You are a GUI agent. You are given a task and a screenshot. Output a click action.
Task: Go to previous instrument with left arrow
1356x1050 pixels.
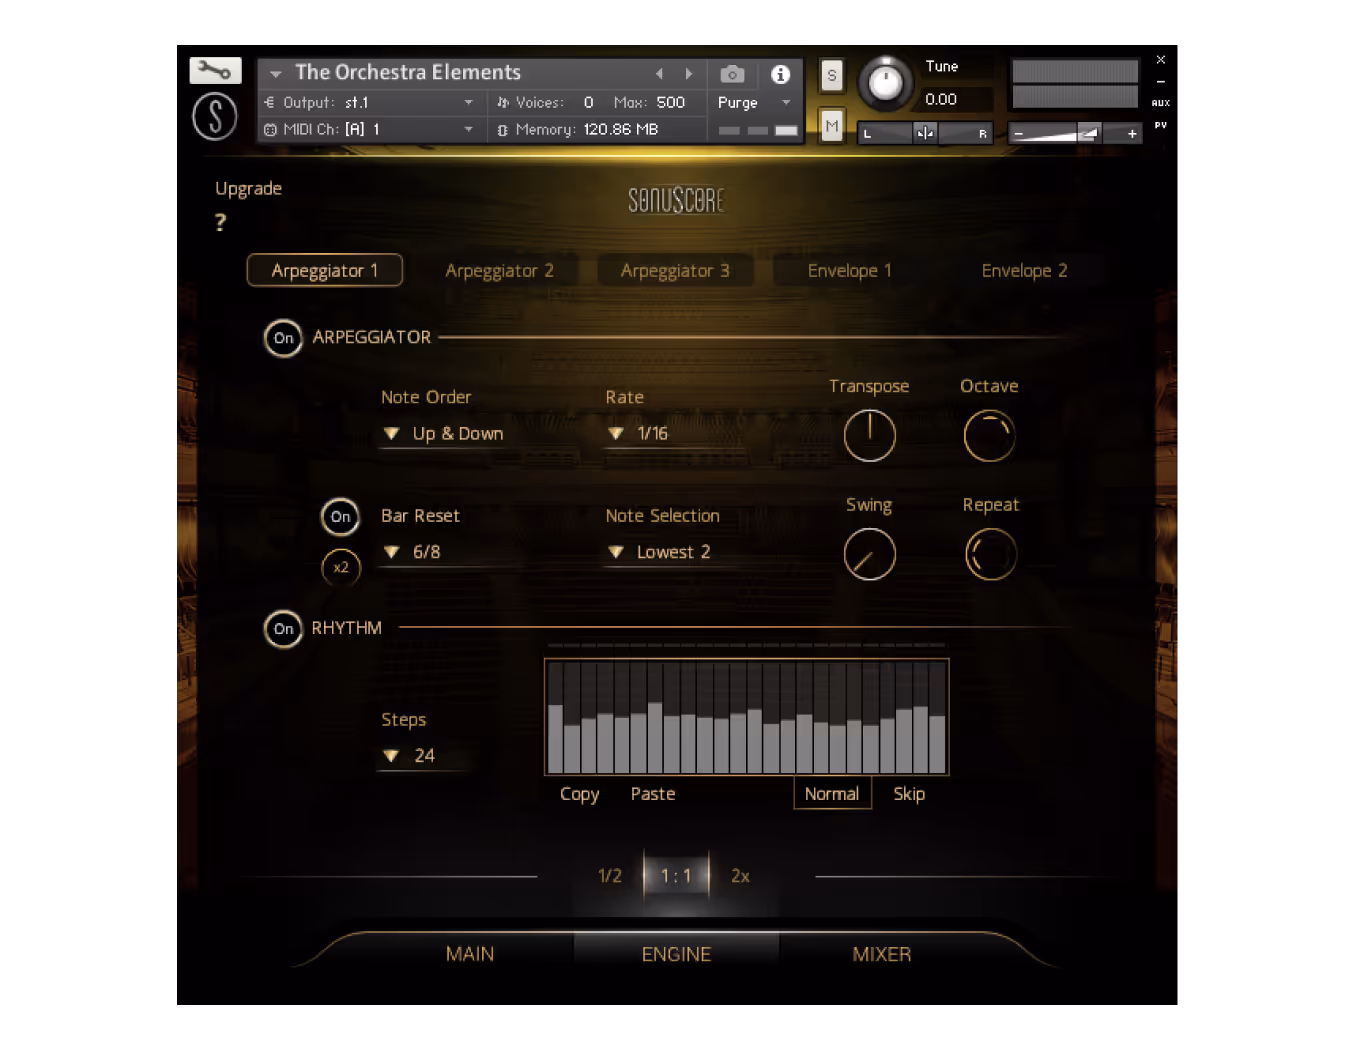[x=659, y=73]
